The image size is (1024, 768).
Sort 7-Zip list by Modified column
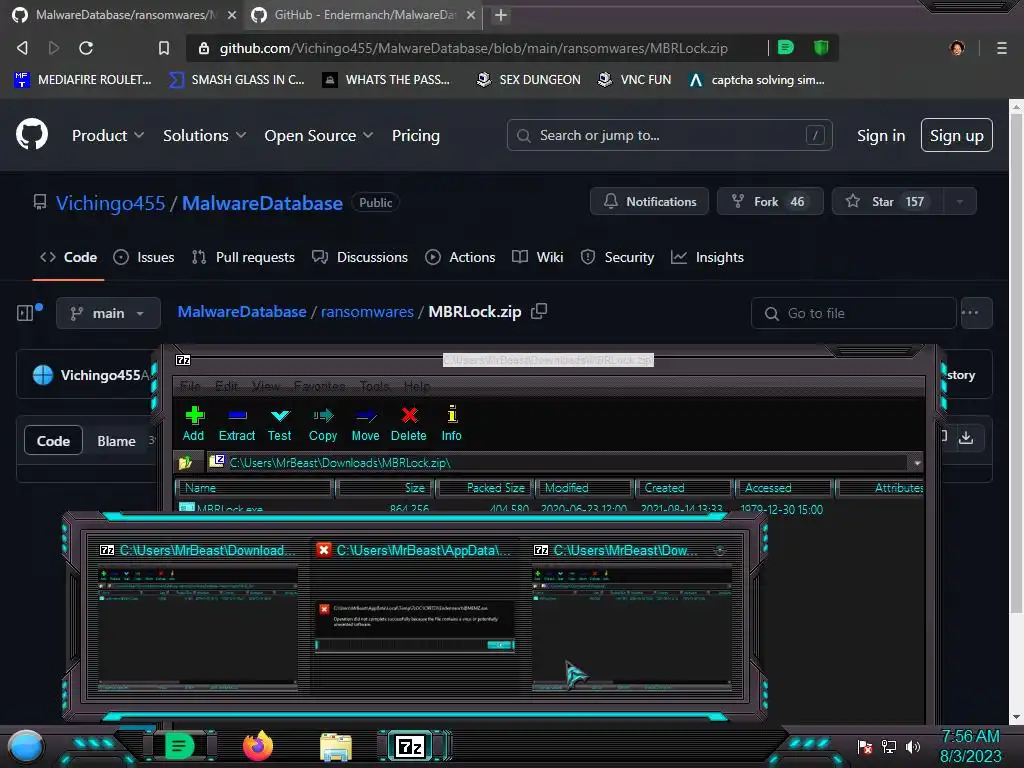click(584, 488)
